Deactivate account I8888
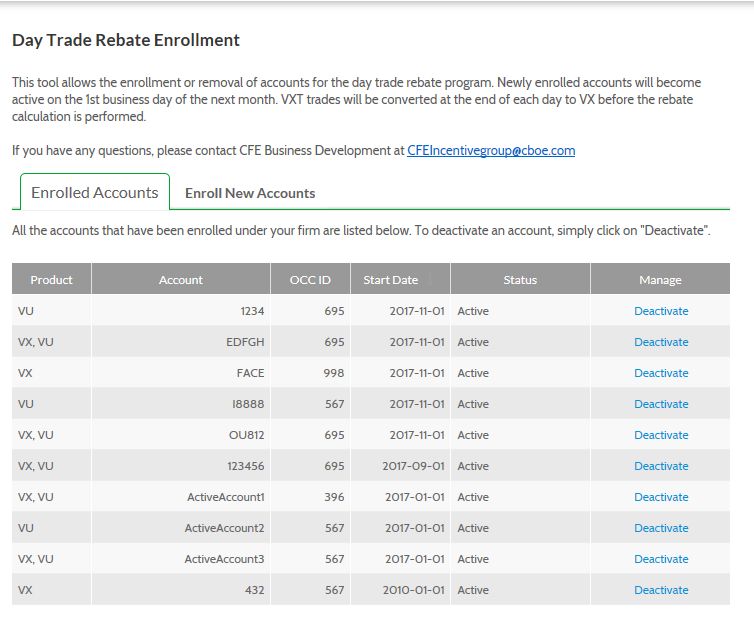 [661, 404]
